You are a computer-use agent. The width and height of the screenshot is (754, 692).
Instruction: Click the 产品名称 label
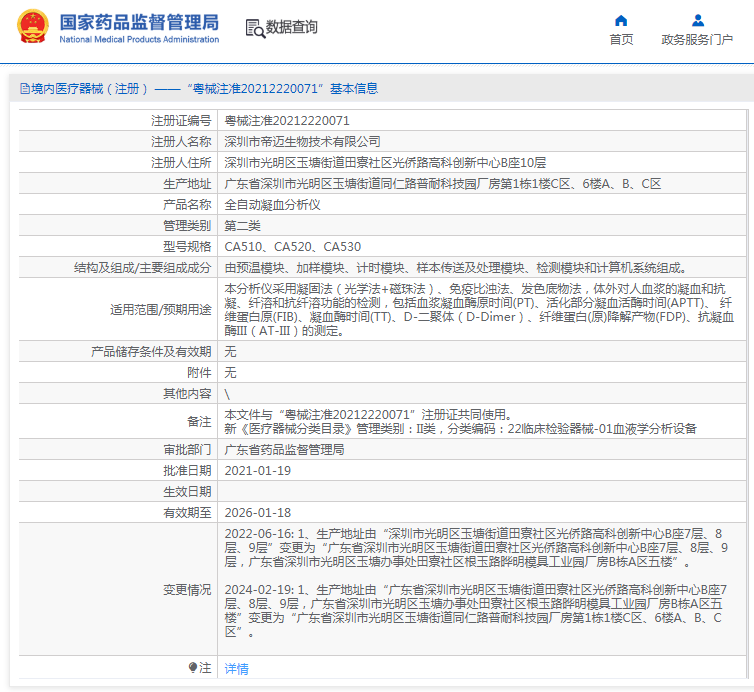coord(187,205)
